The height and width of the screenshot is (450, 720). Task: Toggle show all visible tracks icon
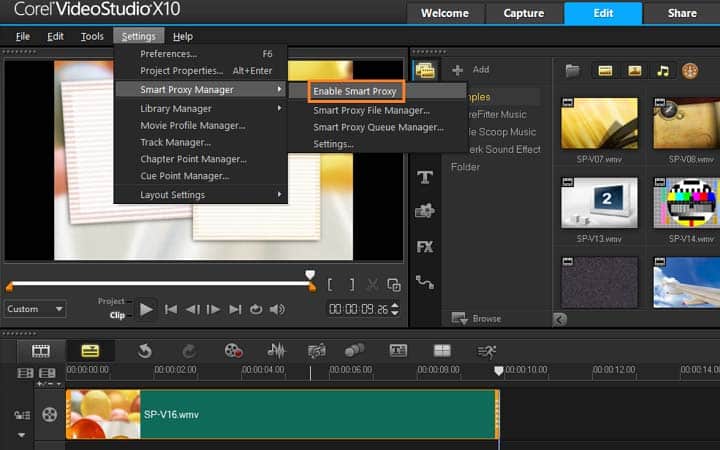(25, 373)
